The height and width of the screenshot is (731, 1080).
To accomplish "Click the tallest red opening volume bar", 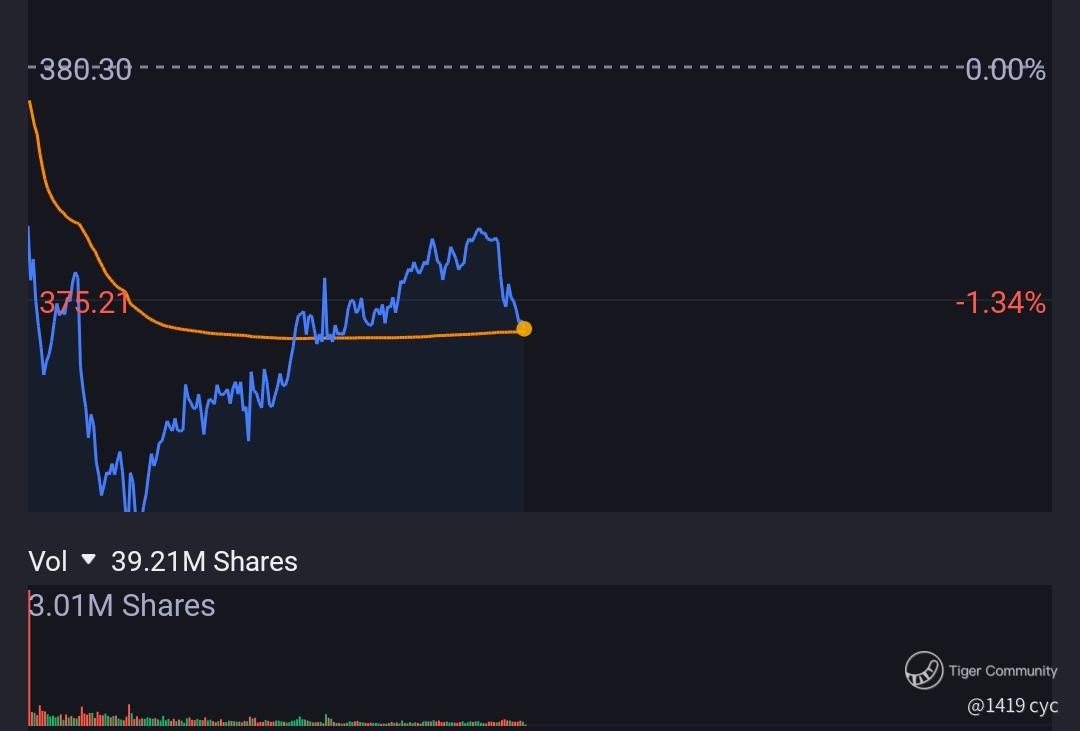I will 30,657.
